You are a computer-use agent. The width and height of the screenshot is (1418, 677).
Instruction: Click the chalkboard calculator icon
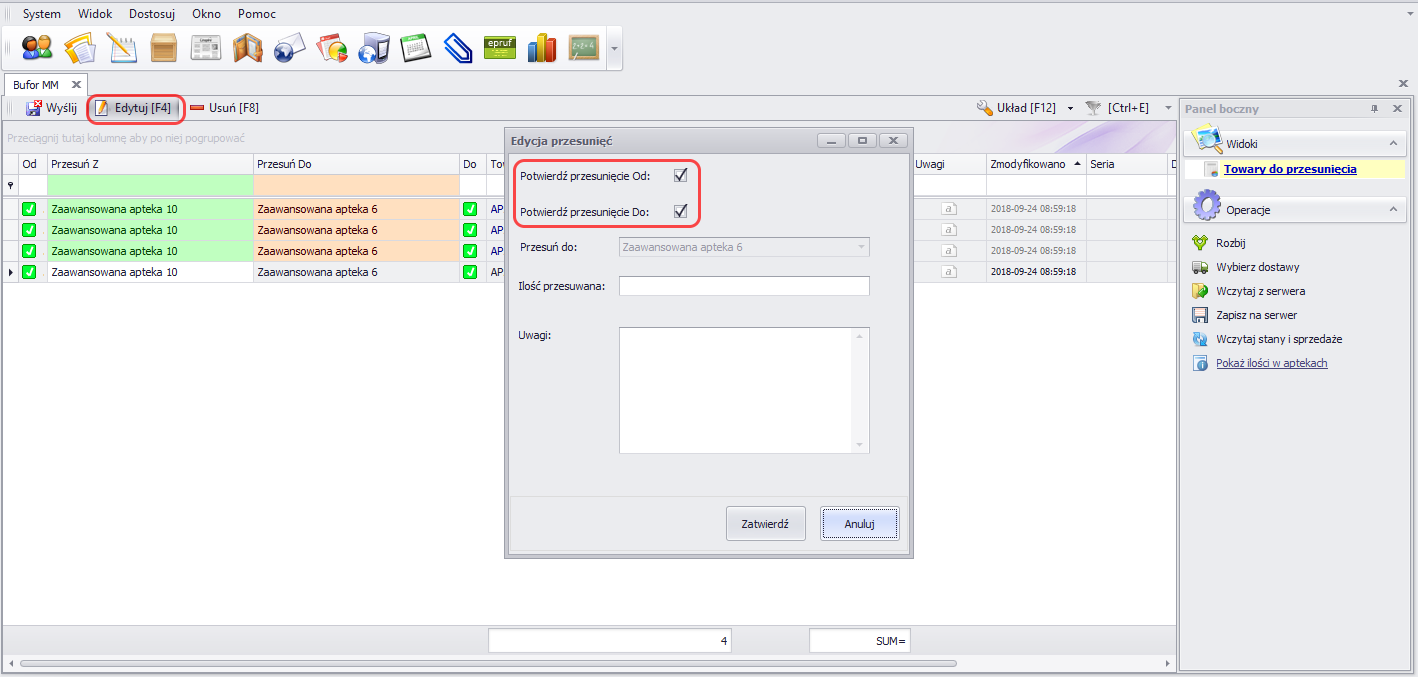coord(583,48)
